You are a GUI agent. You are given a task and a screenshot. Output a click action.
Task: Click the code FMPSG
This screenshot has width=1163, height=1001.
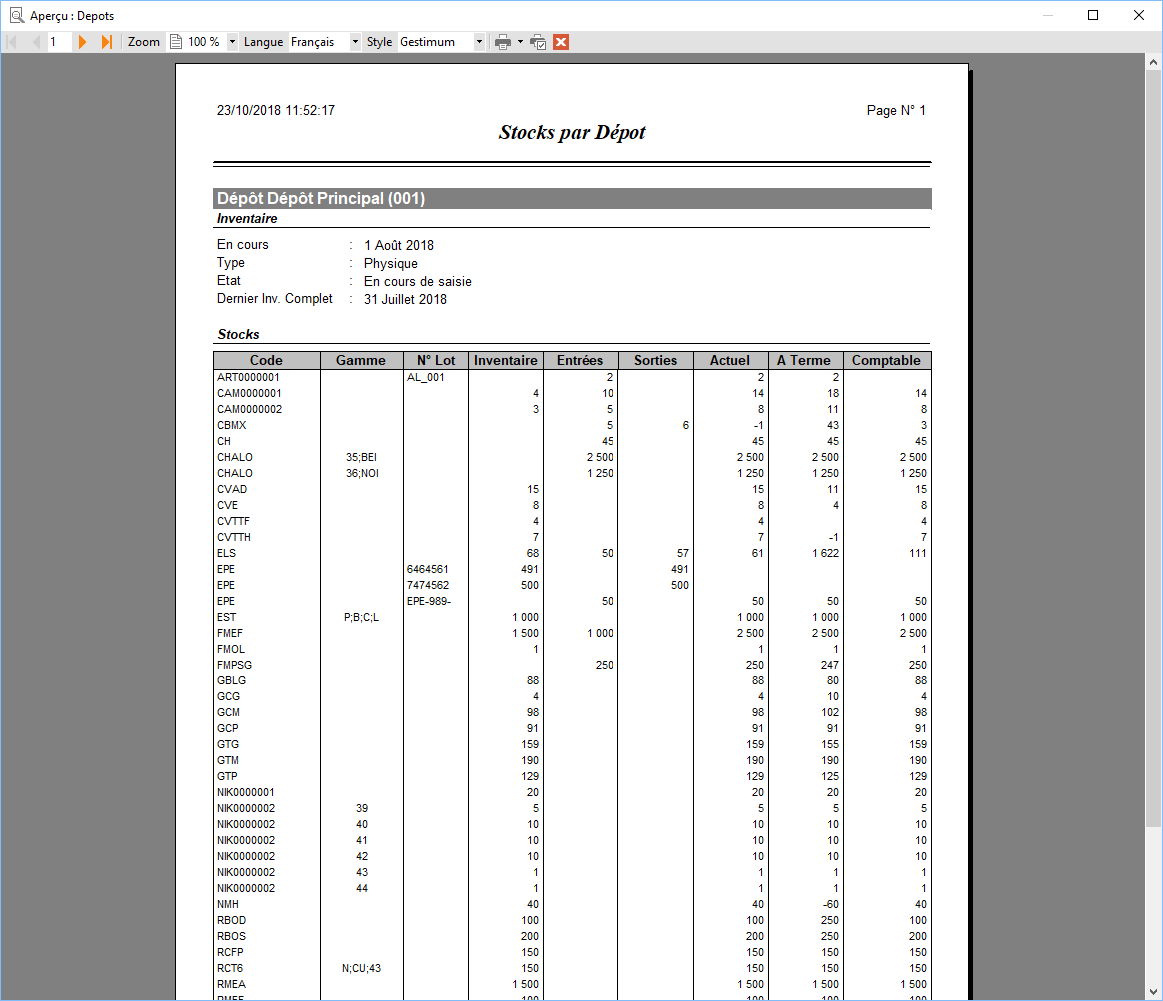pos(234,665)
